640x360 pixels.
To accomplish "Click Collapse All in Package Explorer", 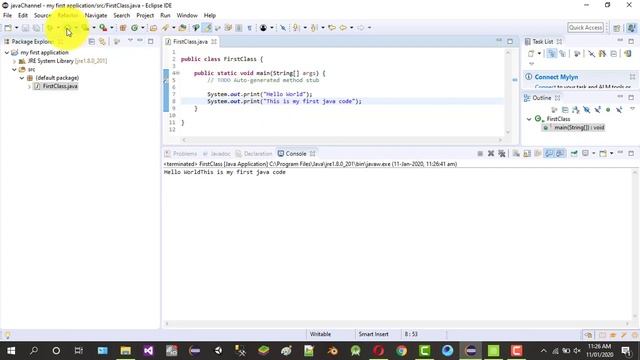I will click(91, 42).
